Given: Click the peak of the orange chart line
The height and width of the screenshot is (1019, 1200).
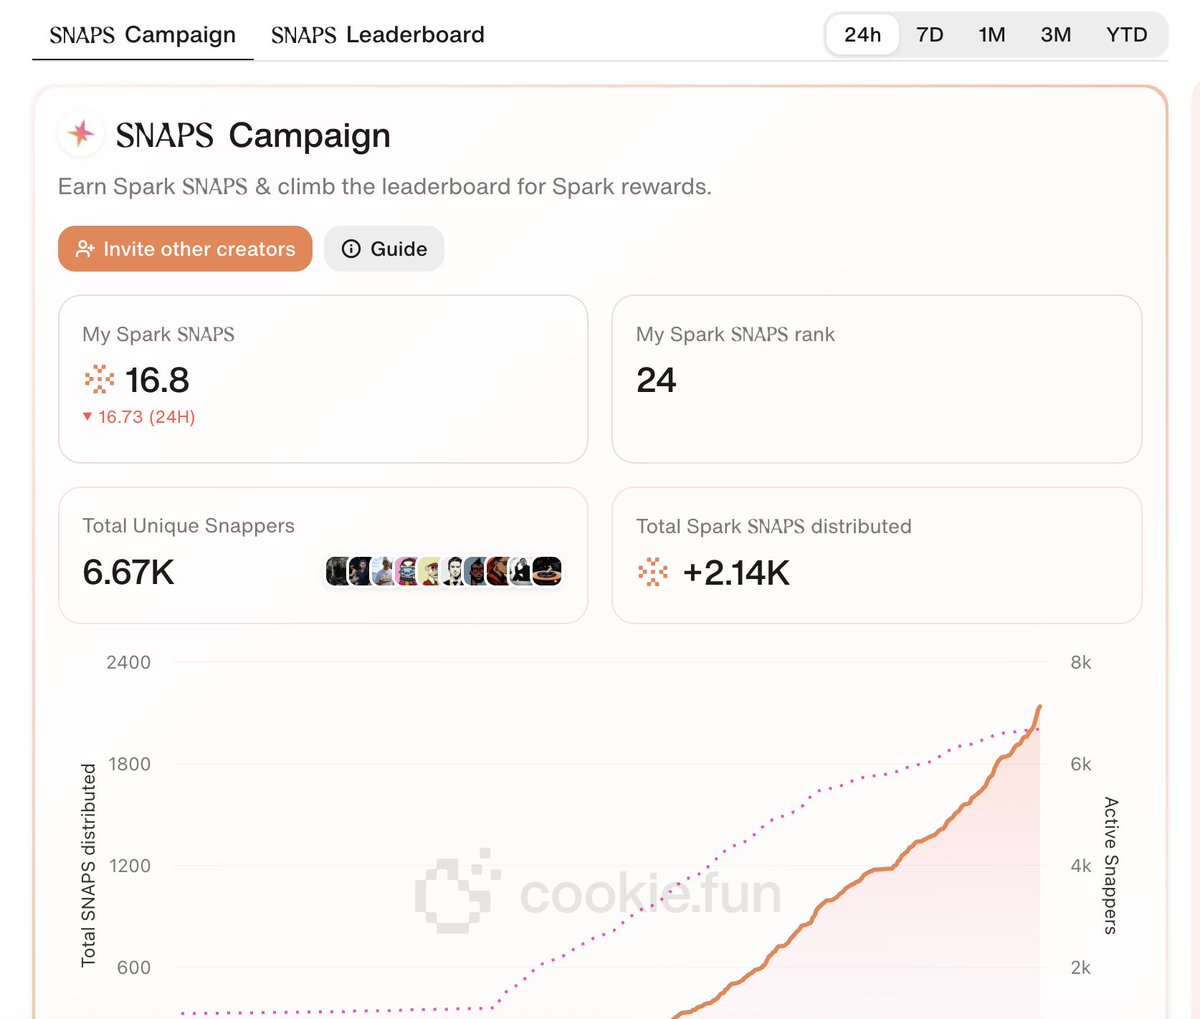Looking at the screenshot, I should pos(1040,707).
